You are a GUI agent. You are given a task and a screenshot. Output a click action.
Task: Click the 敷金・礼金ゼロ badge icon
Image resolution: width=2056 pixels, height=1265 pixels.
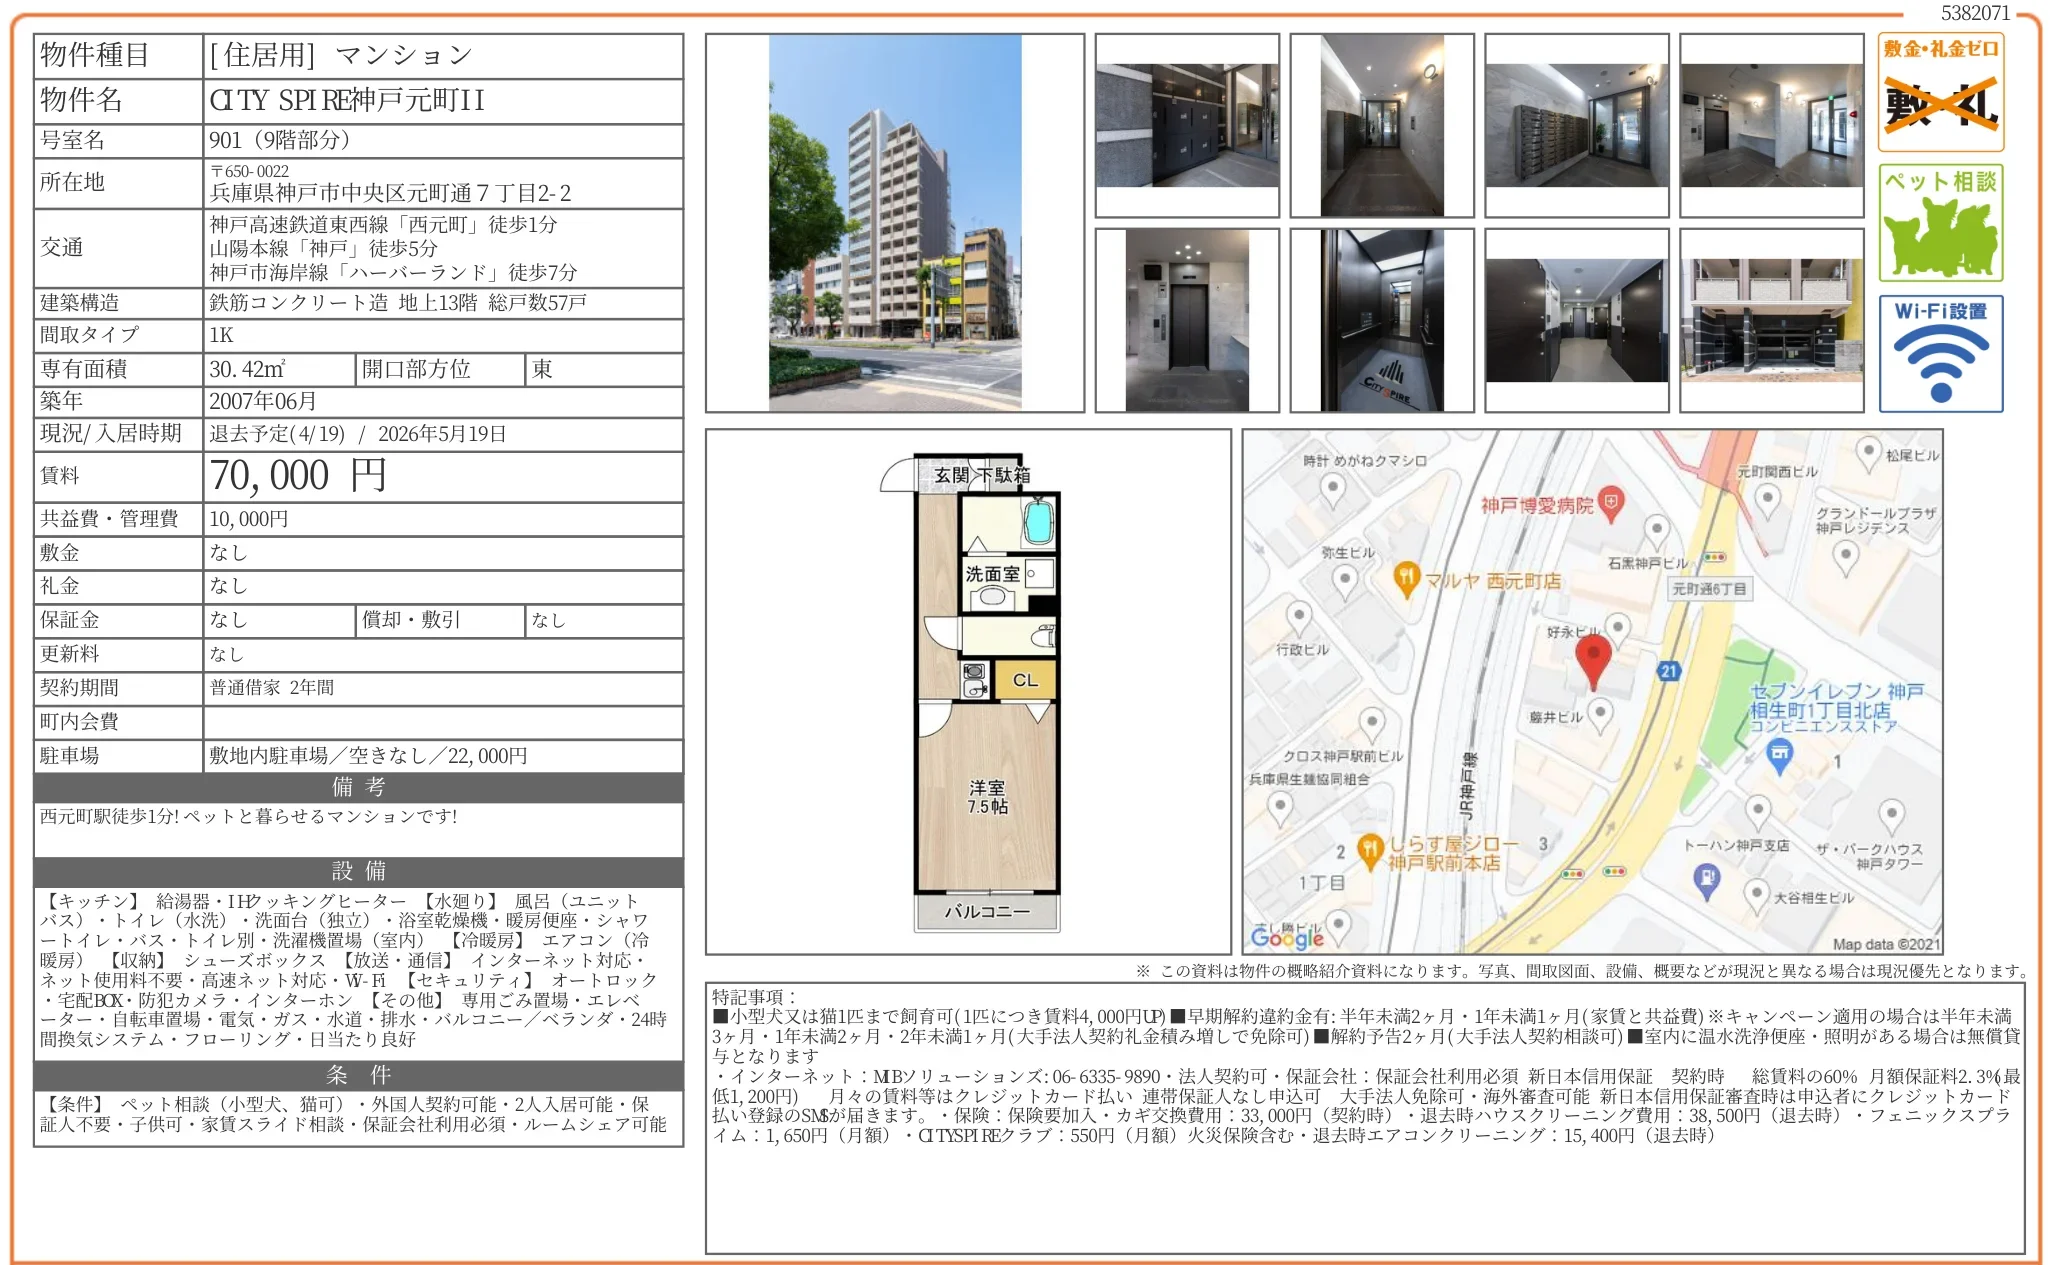pyautogui.click(x=1940, y=93)
